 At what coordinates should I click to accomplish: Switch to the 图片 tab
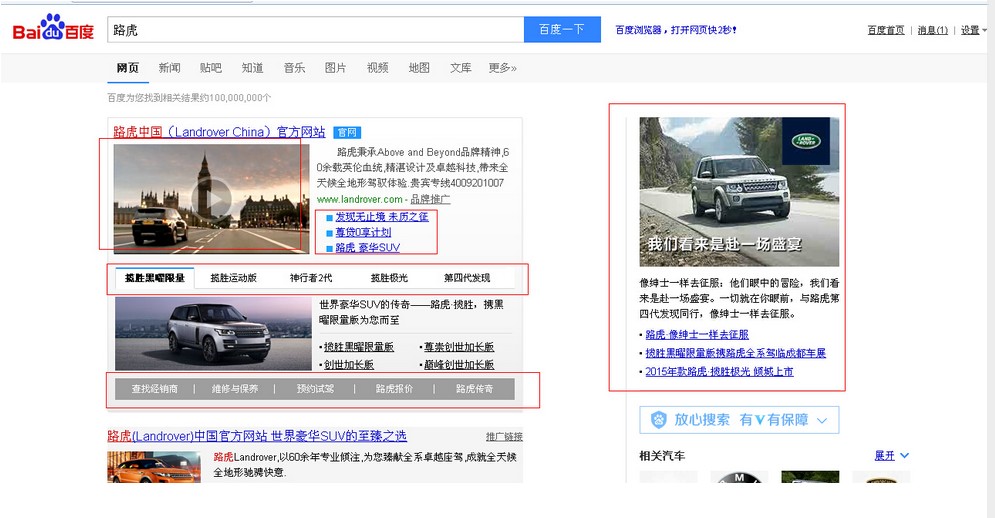click(x=336, y=68)
